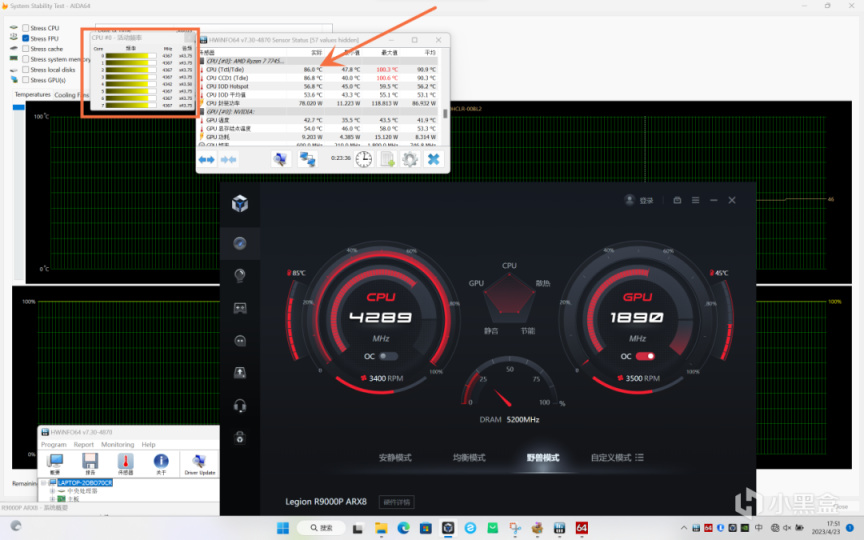Open the lightbulb sidebar icon
864x540 pixels.
pos(240,275)
